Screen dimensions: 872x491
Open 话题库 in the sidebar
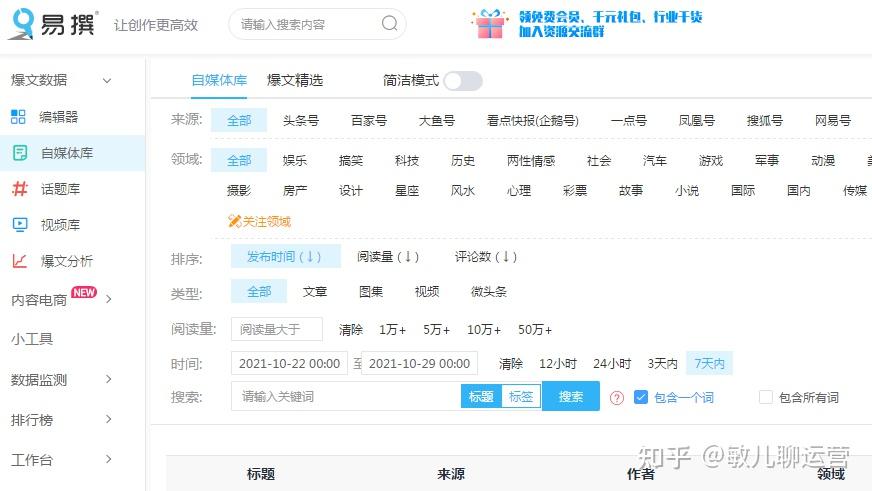coord(61,189)
